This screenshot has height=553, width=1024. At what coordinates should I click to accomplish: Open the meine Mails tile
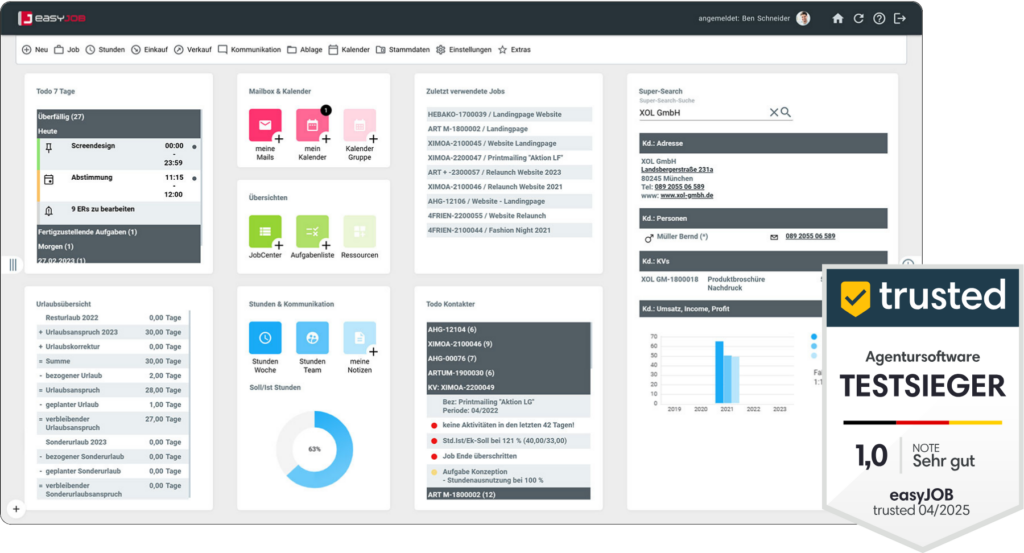[x=264, y=126]
